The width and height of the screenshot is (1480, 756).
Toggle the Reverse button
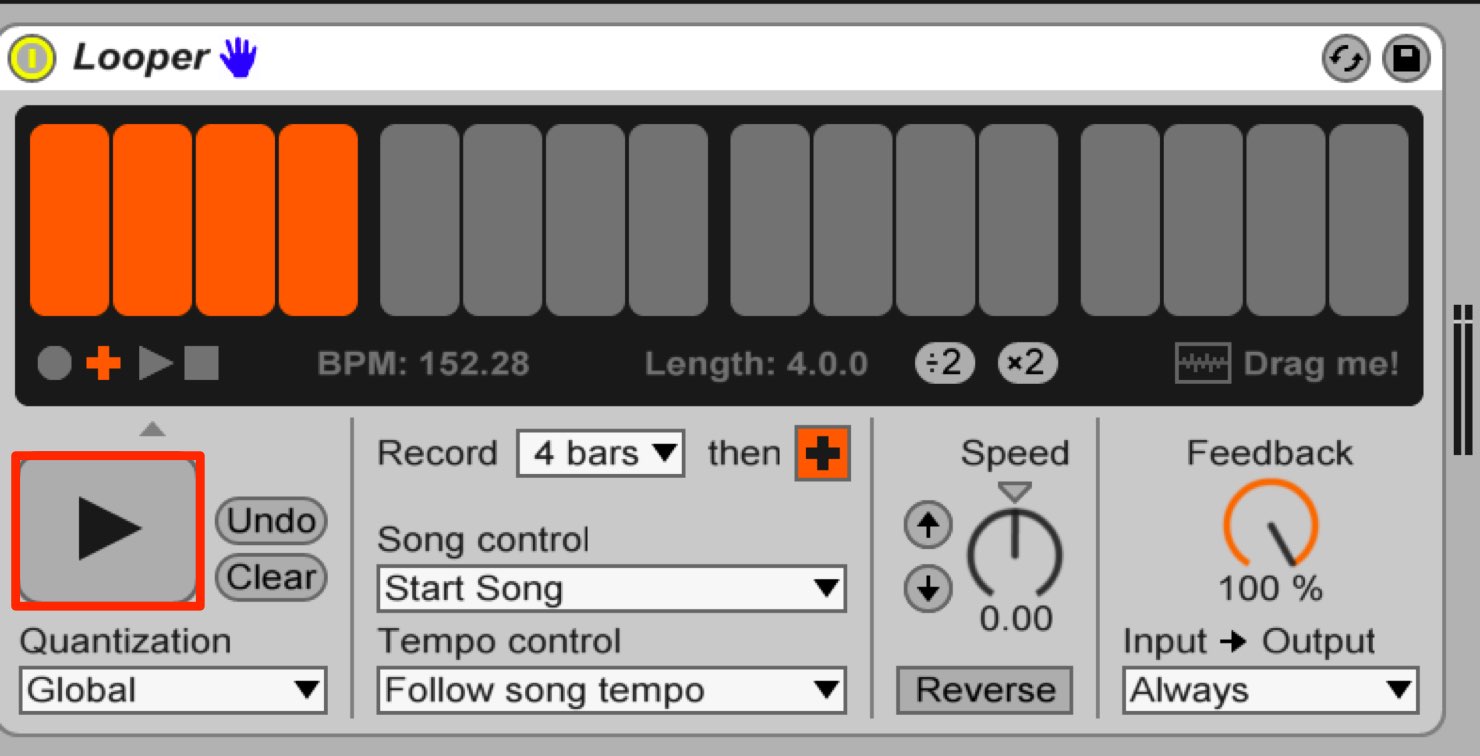click(x=984, y=690)
